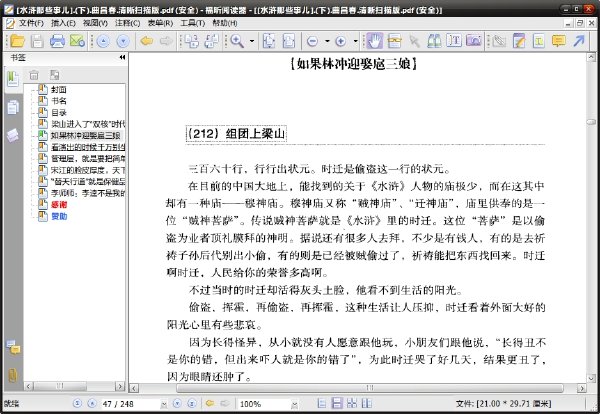The image size is (600, 414).
Task: Select the 封面 bookmark
Action: tap(59, 90)
